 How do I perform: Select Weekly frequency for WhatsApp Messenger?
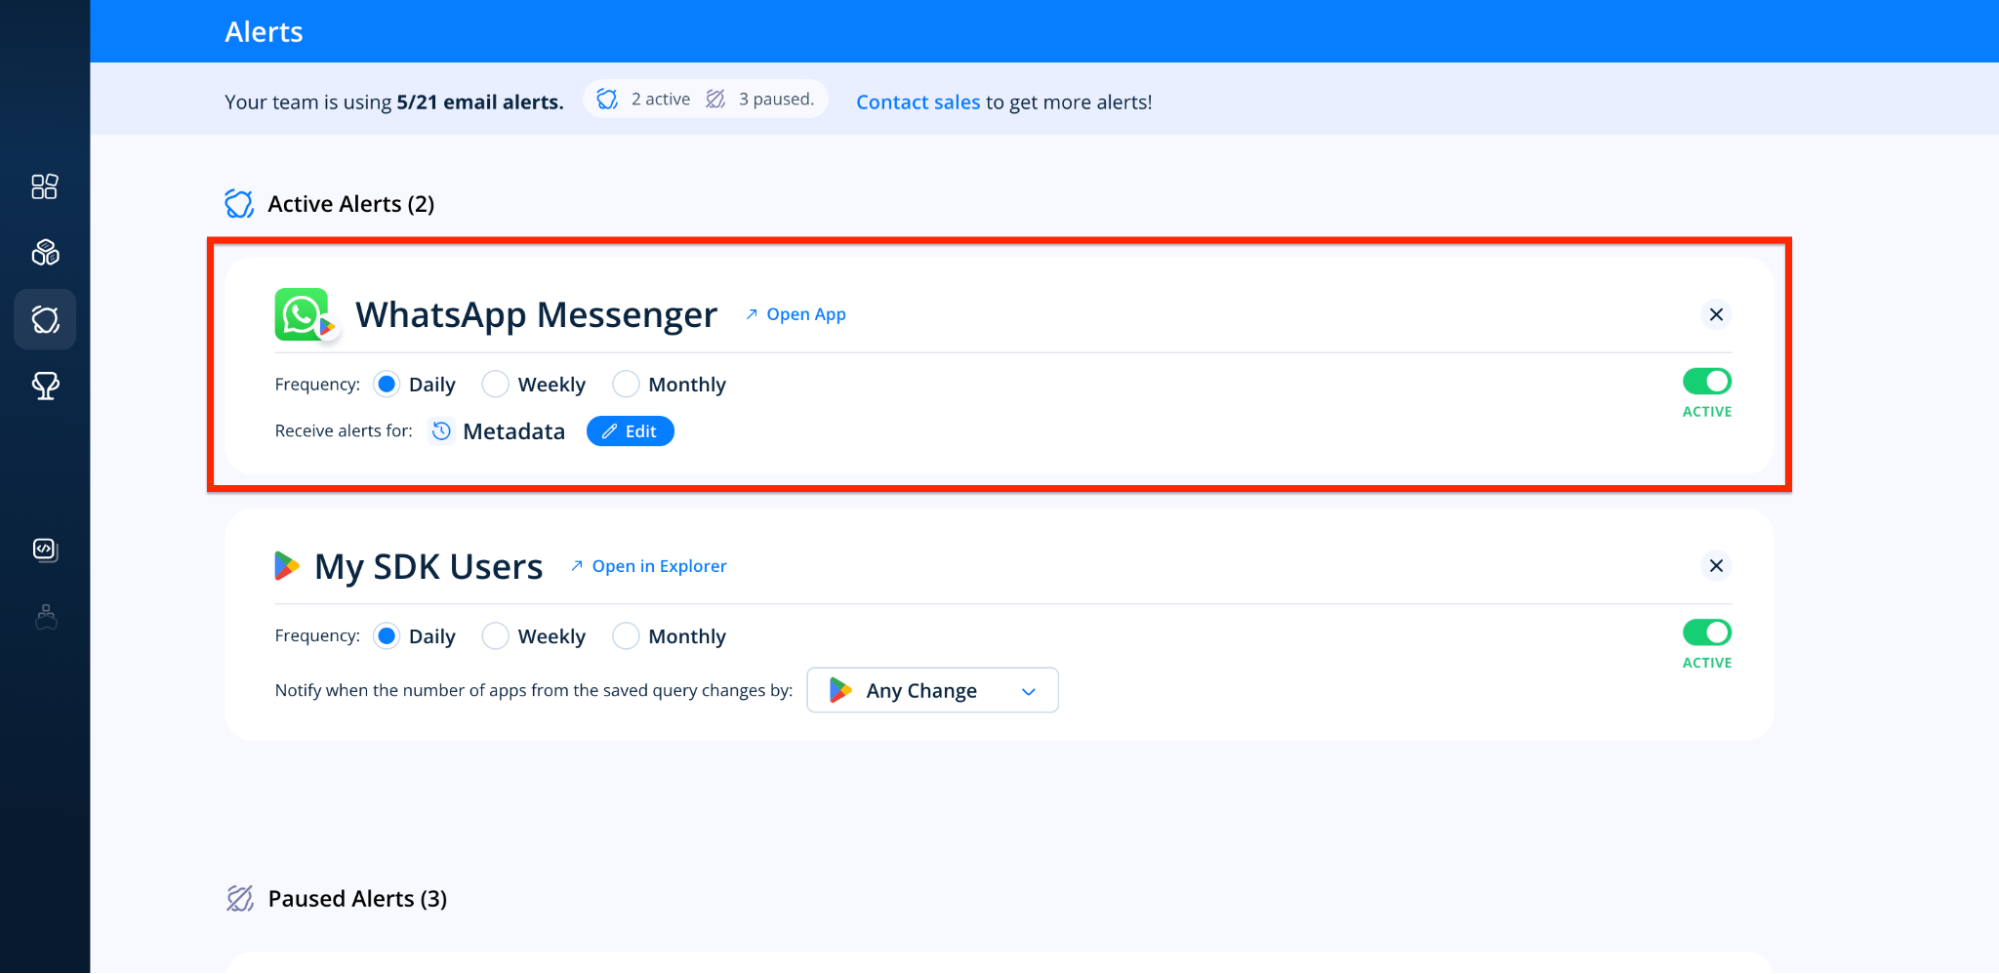tap(495, 384)
